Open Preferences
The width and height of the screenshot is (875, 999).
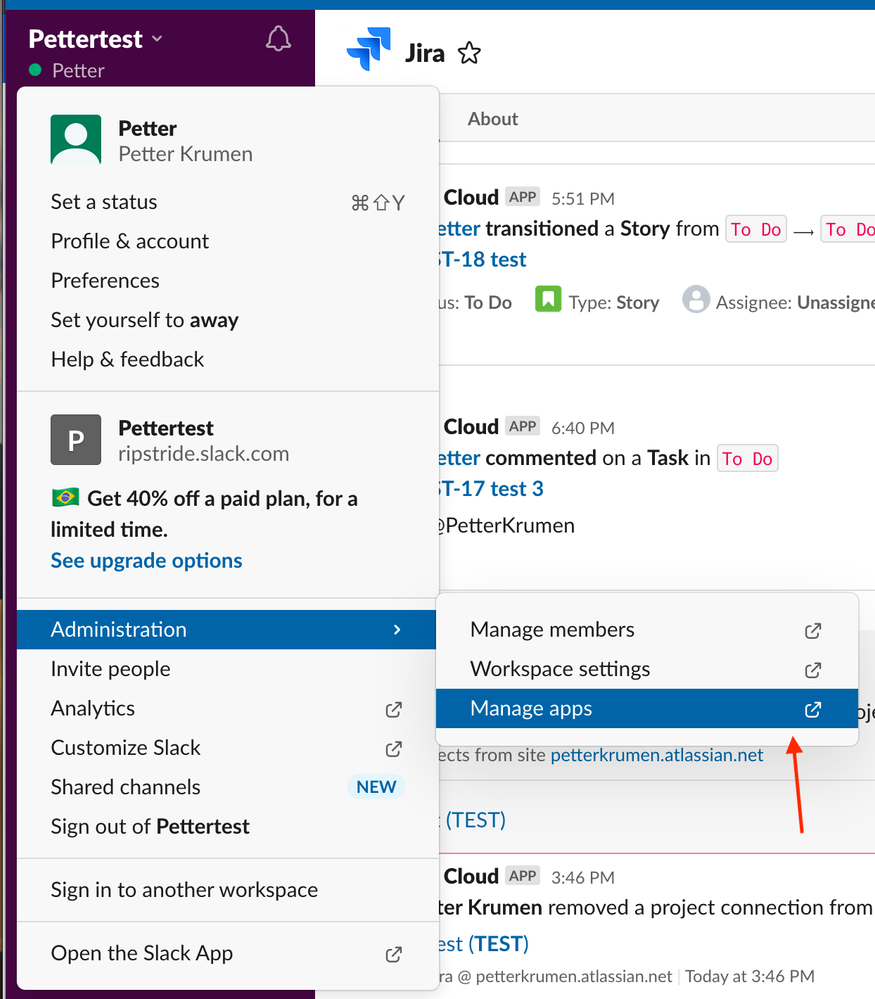pos(228,281)
